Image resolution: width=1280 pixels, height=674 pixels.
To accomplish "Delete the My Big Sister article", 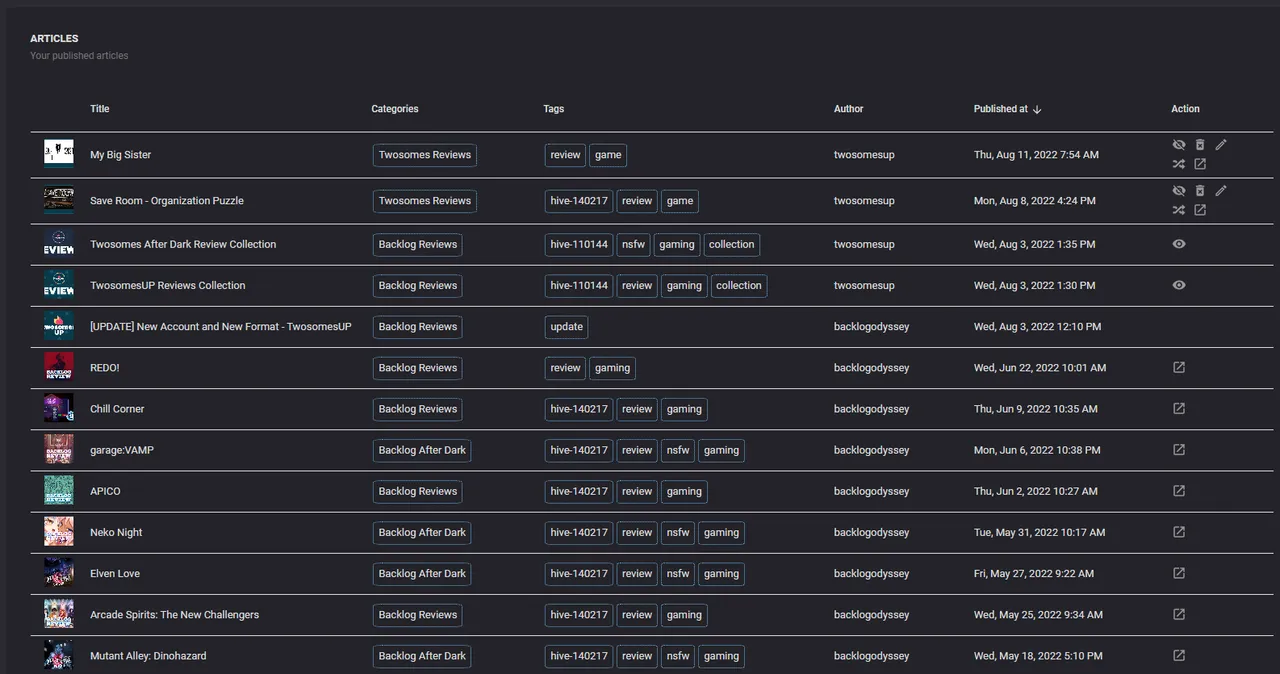I will click(1200, 145).
